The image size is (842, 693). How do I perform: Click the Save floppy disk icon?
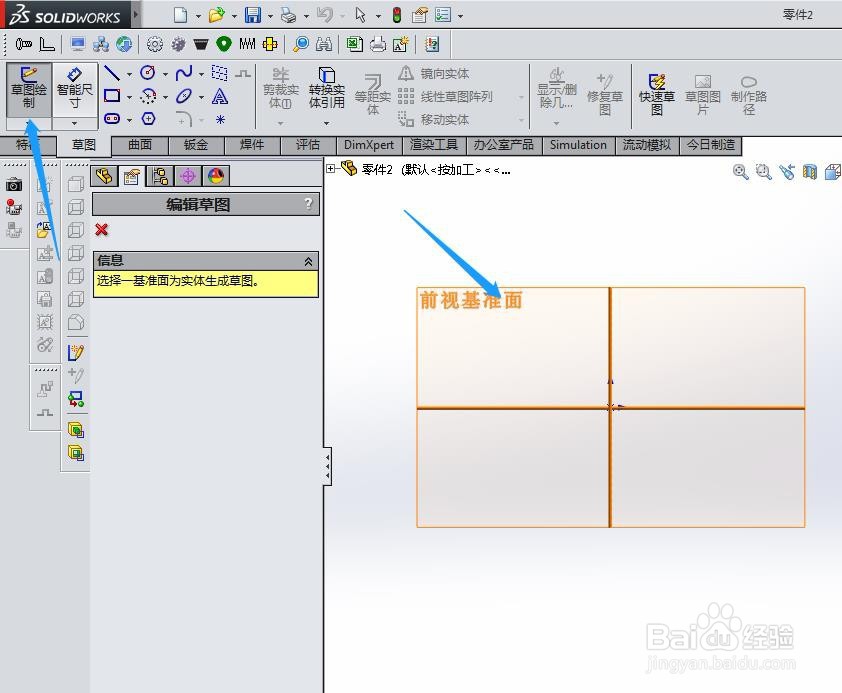click(x=252, y=15)
